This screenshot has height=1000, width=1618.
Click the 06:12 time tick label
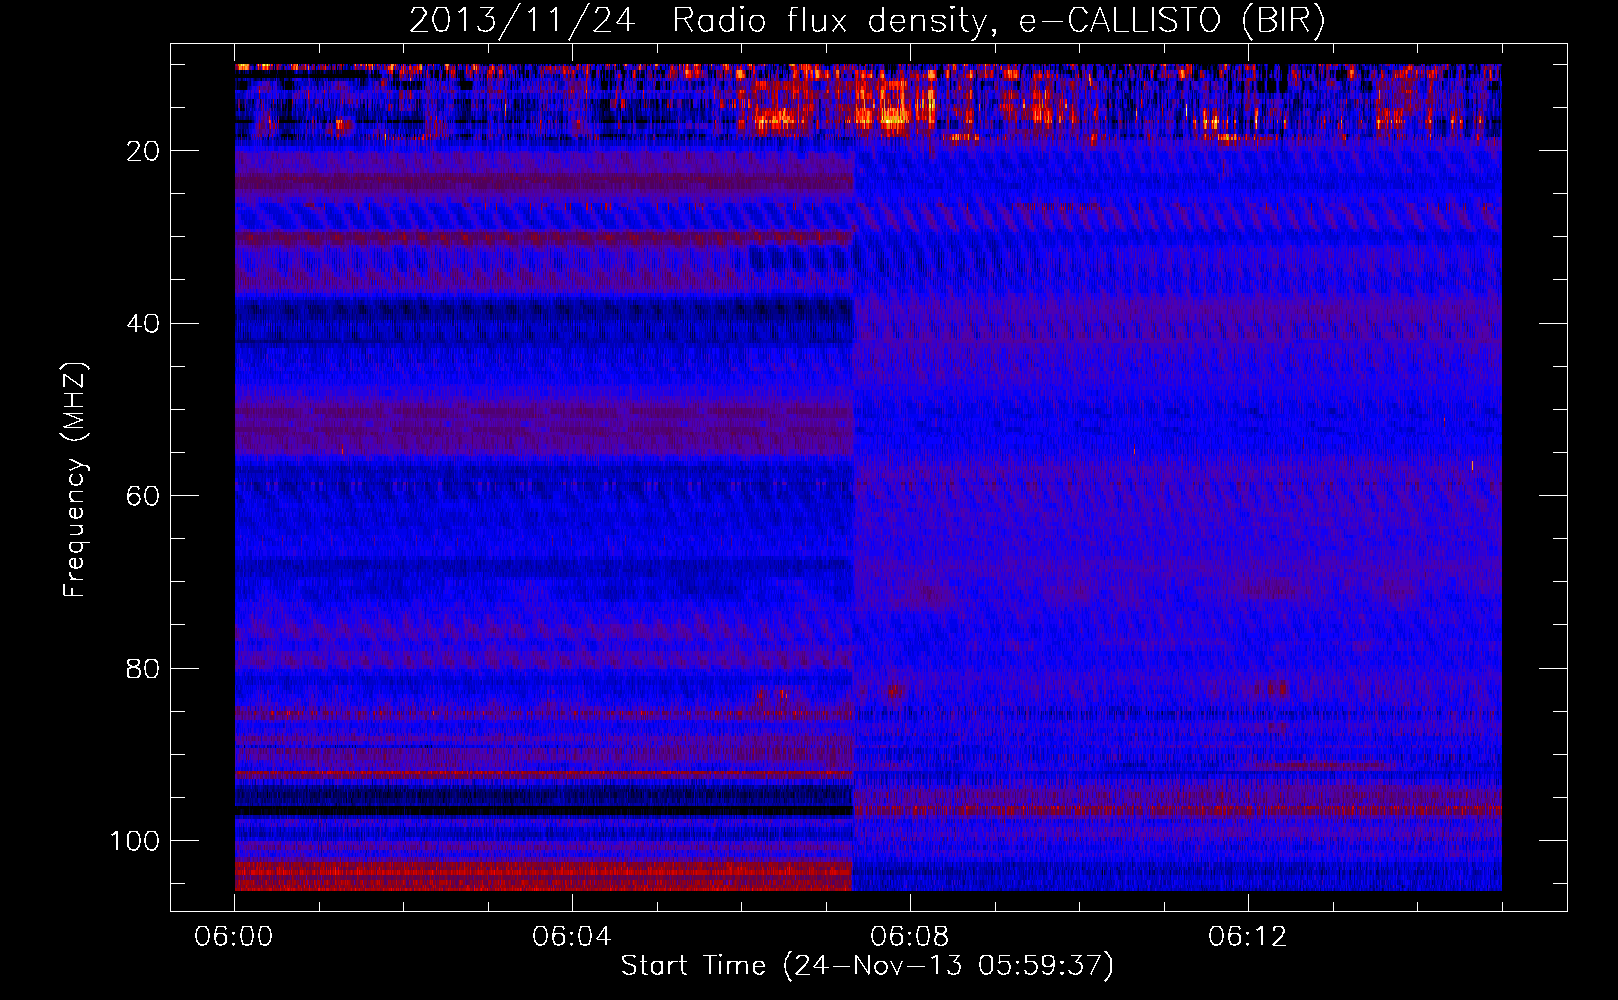[x=1248, y=937]
